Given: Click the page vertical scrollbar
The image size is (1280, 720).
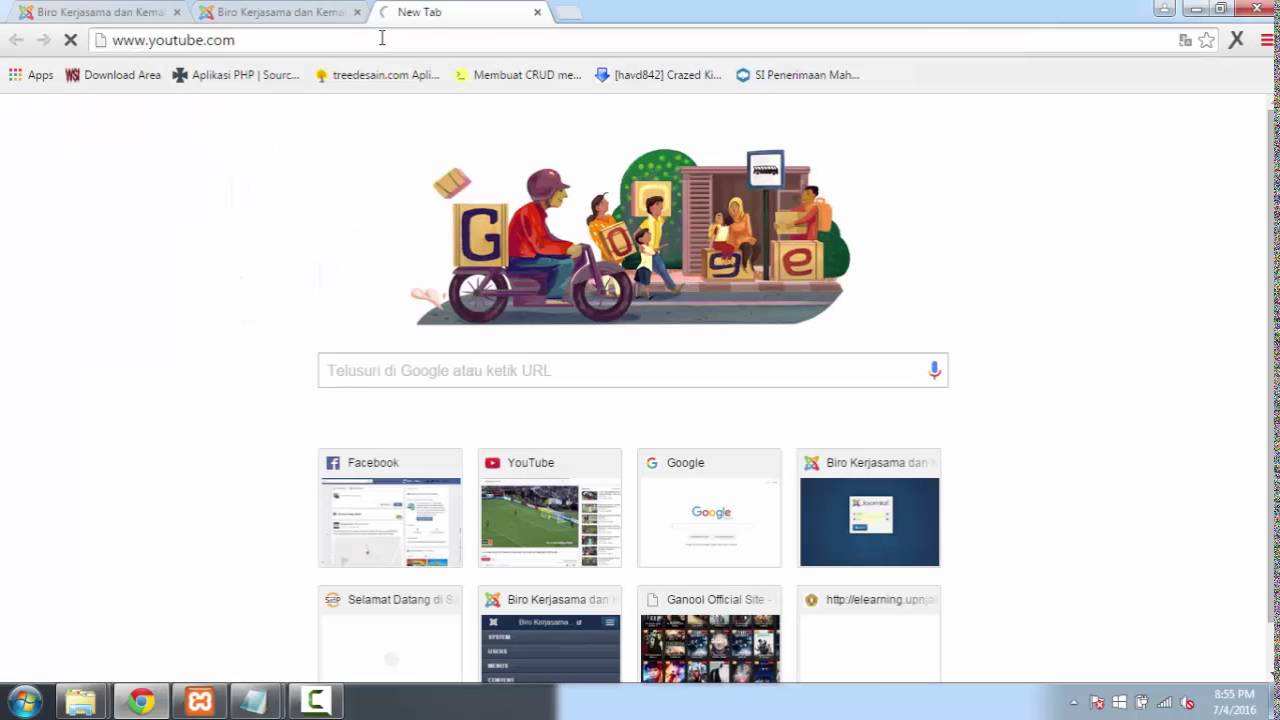Looking at the screenshot, I should pyautogui.click(x=1273, y=388).
